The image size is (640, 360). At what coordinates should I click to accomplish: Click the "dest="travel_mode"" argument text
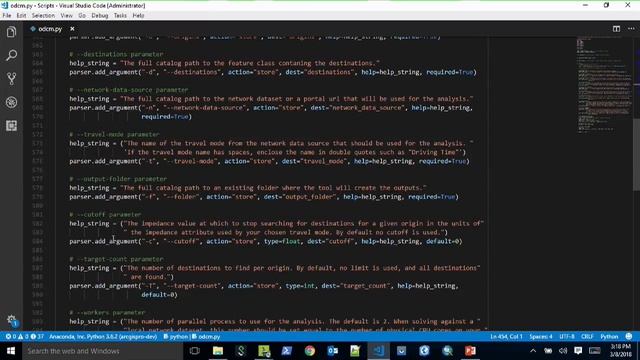(x=314, y=161)
